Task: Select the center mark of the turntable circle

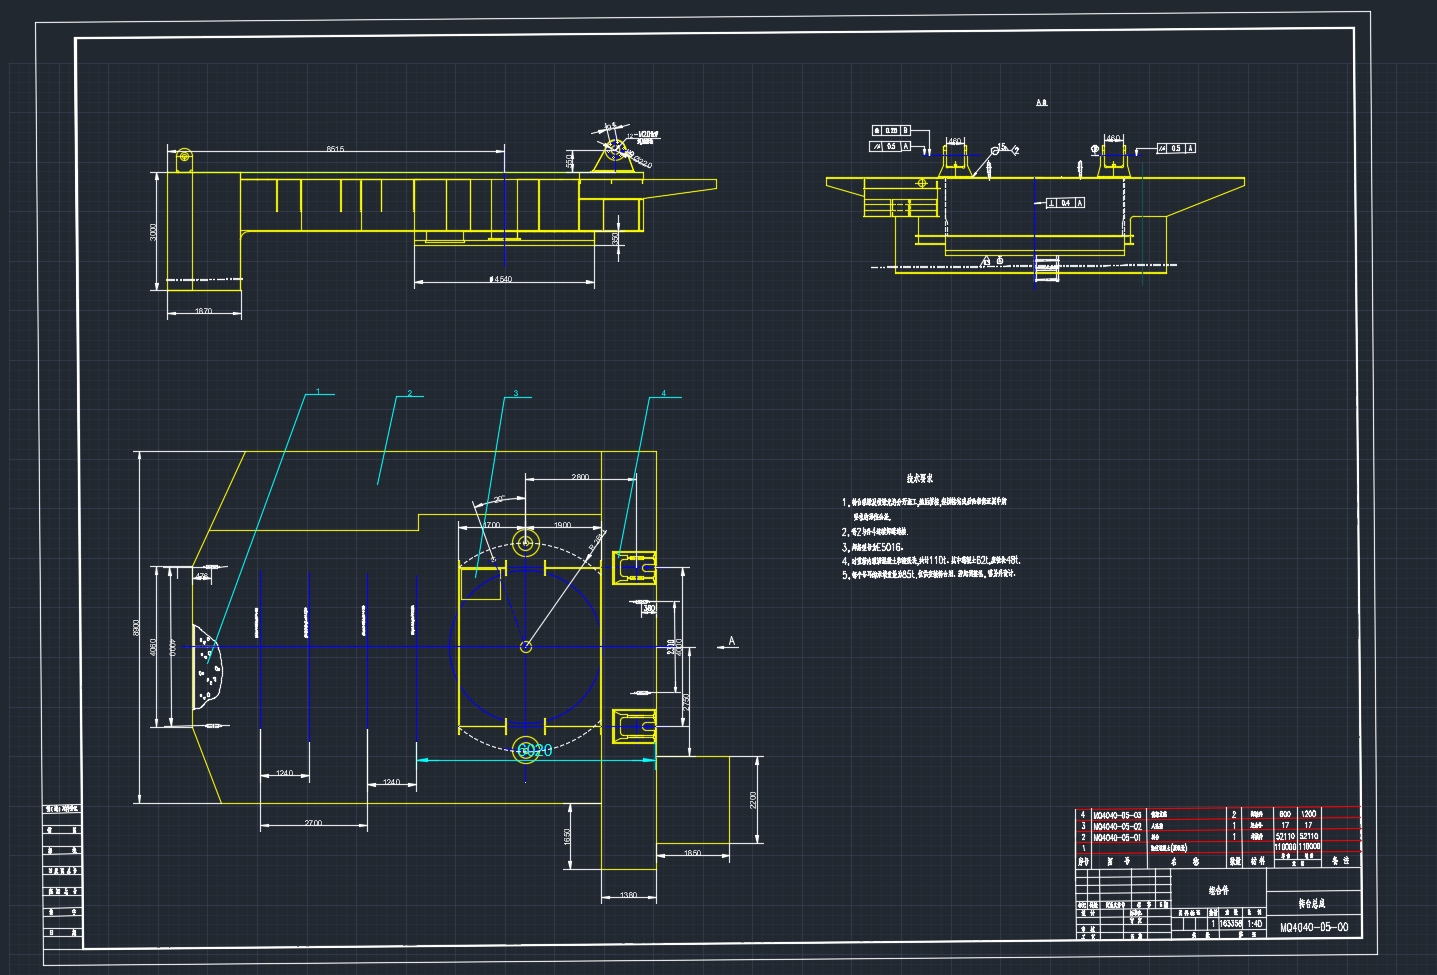Action: coord(524,647)
